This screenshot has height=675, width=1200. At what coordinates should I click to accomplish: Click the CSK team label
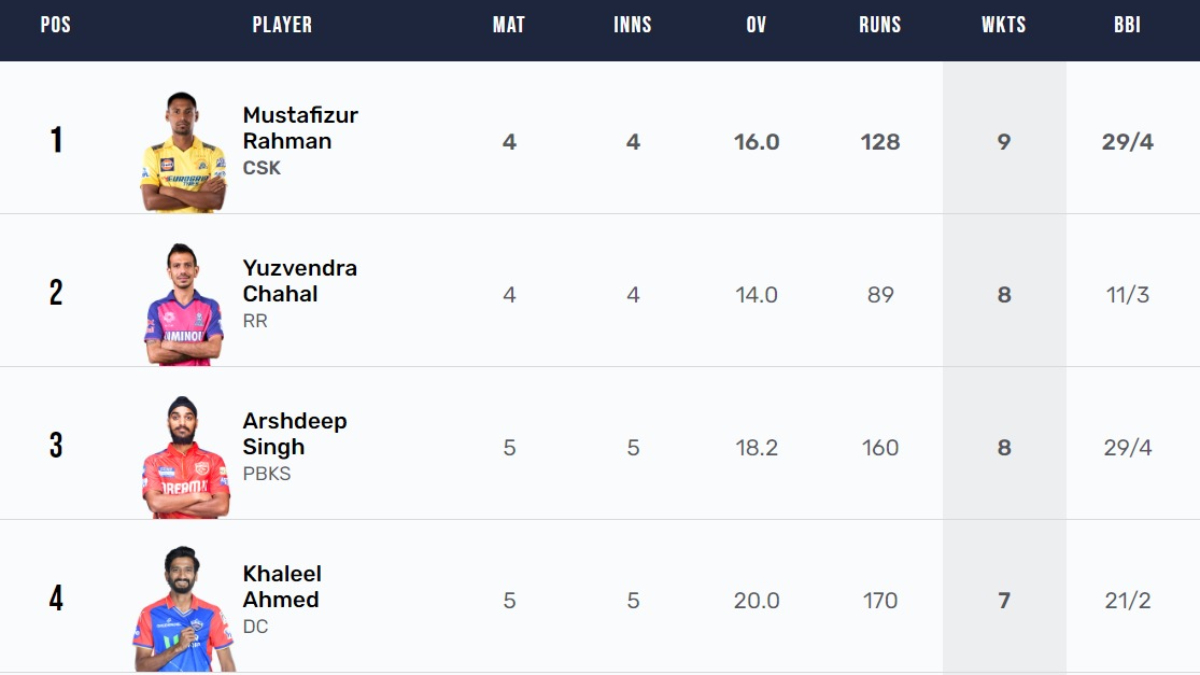click(x=262, y=168)
